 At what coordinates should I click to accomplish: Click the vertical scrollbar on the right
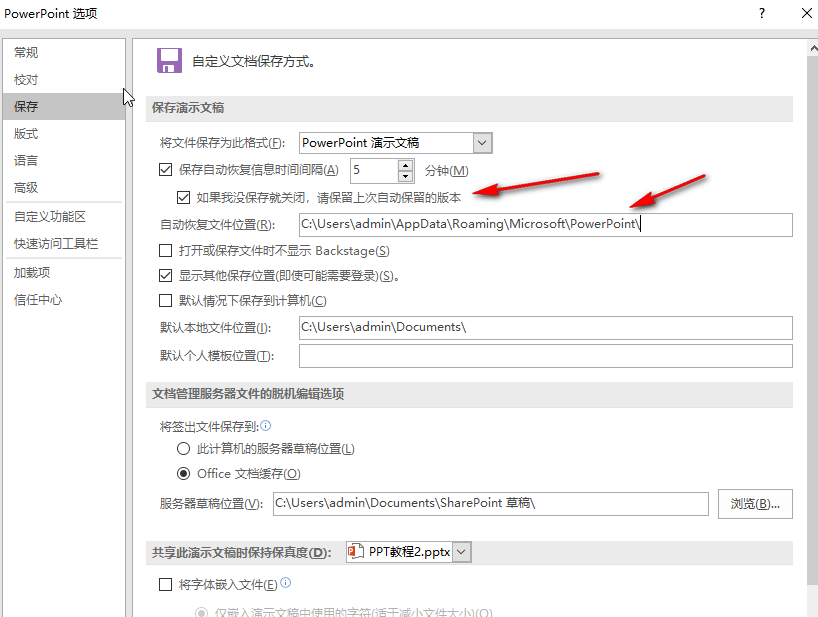click(x=810, y=300)
